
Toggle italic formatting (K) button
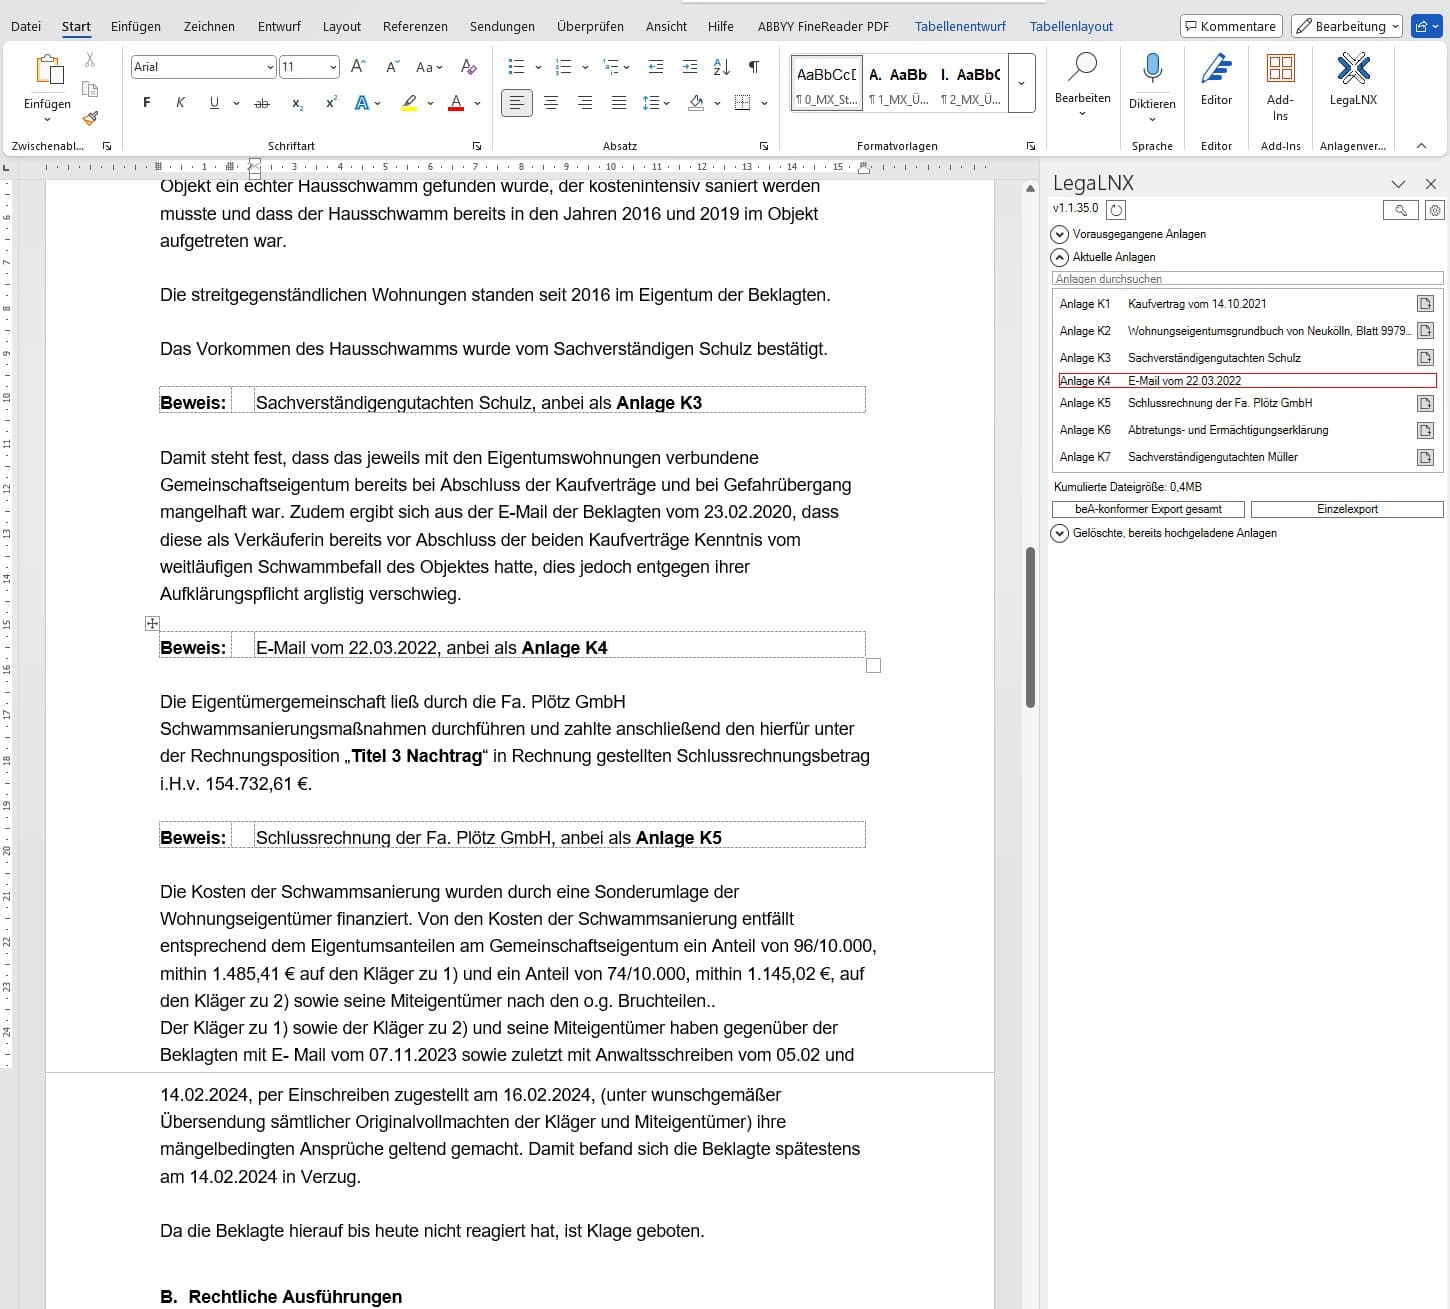click(x=180, y=103)
